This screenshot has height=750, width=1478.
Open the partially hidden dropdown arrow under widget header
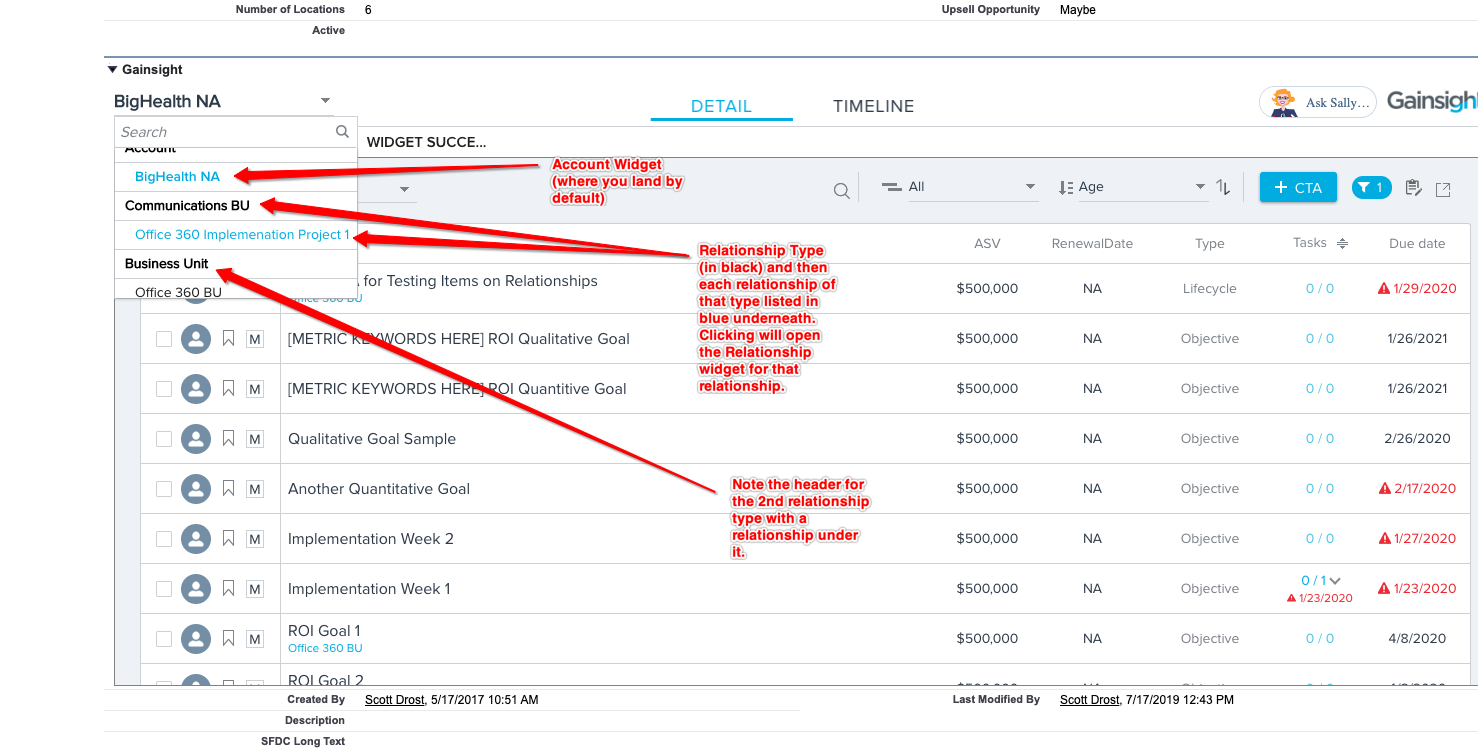[404, 189]
